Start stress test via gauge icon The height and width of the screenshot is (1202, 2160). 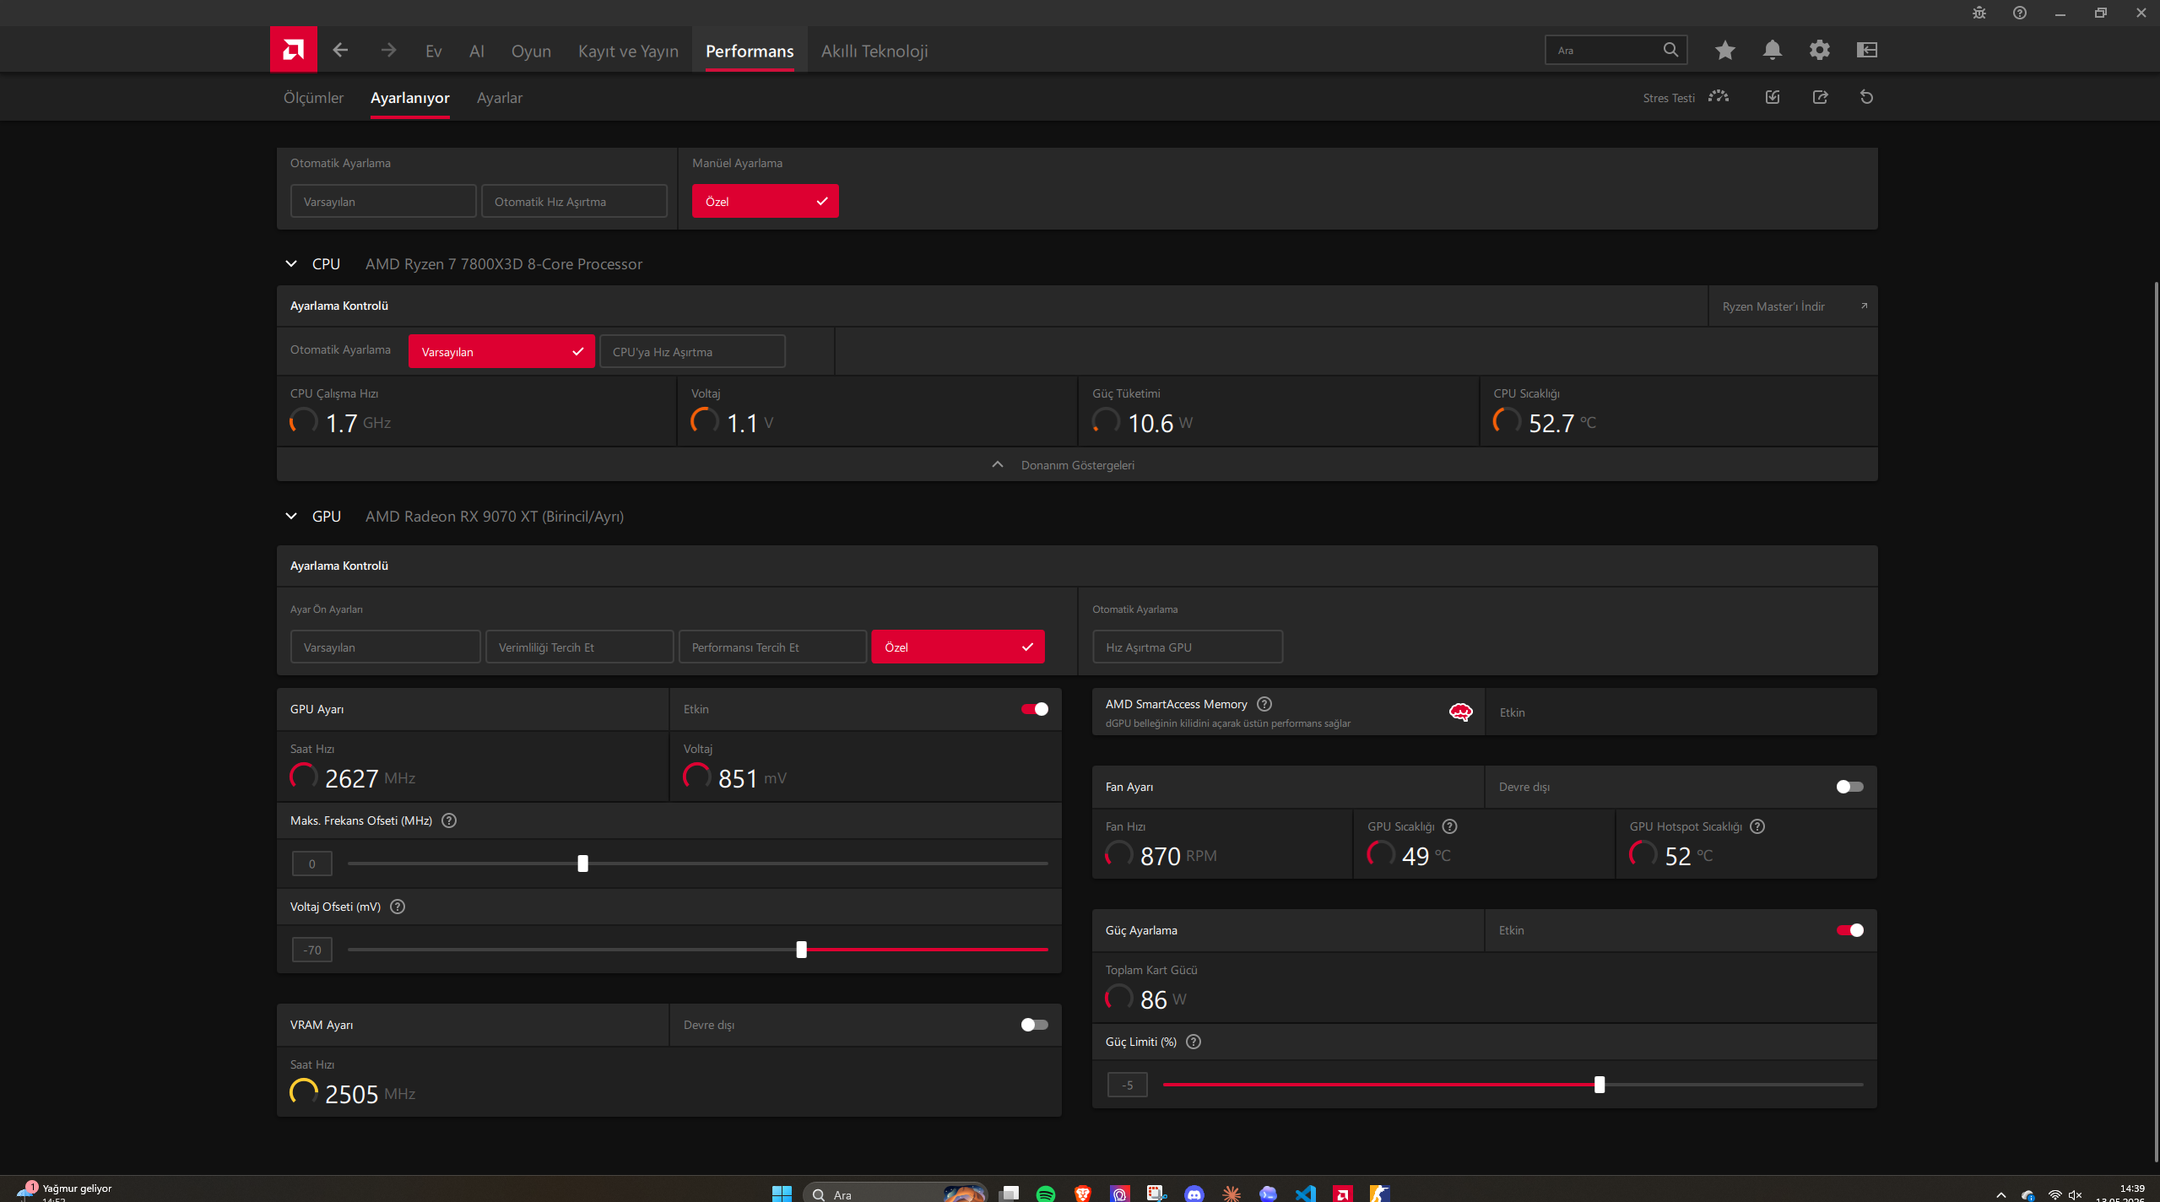(x=1718, y=97)
